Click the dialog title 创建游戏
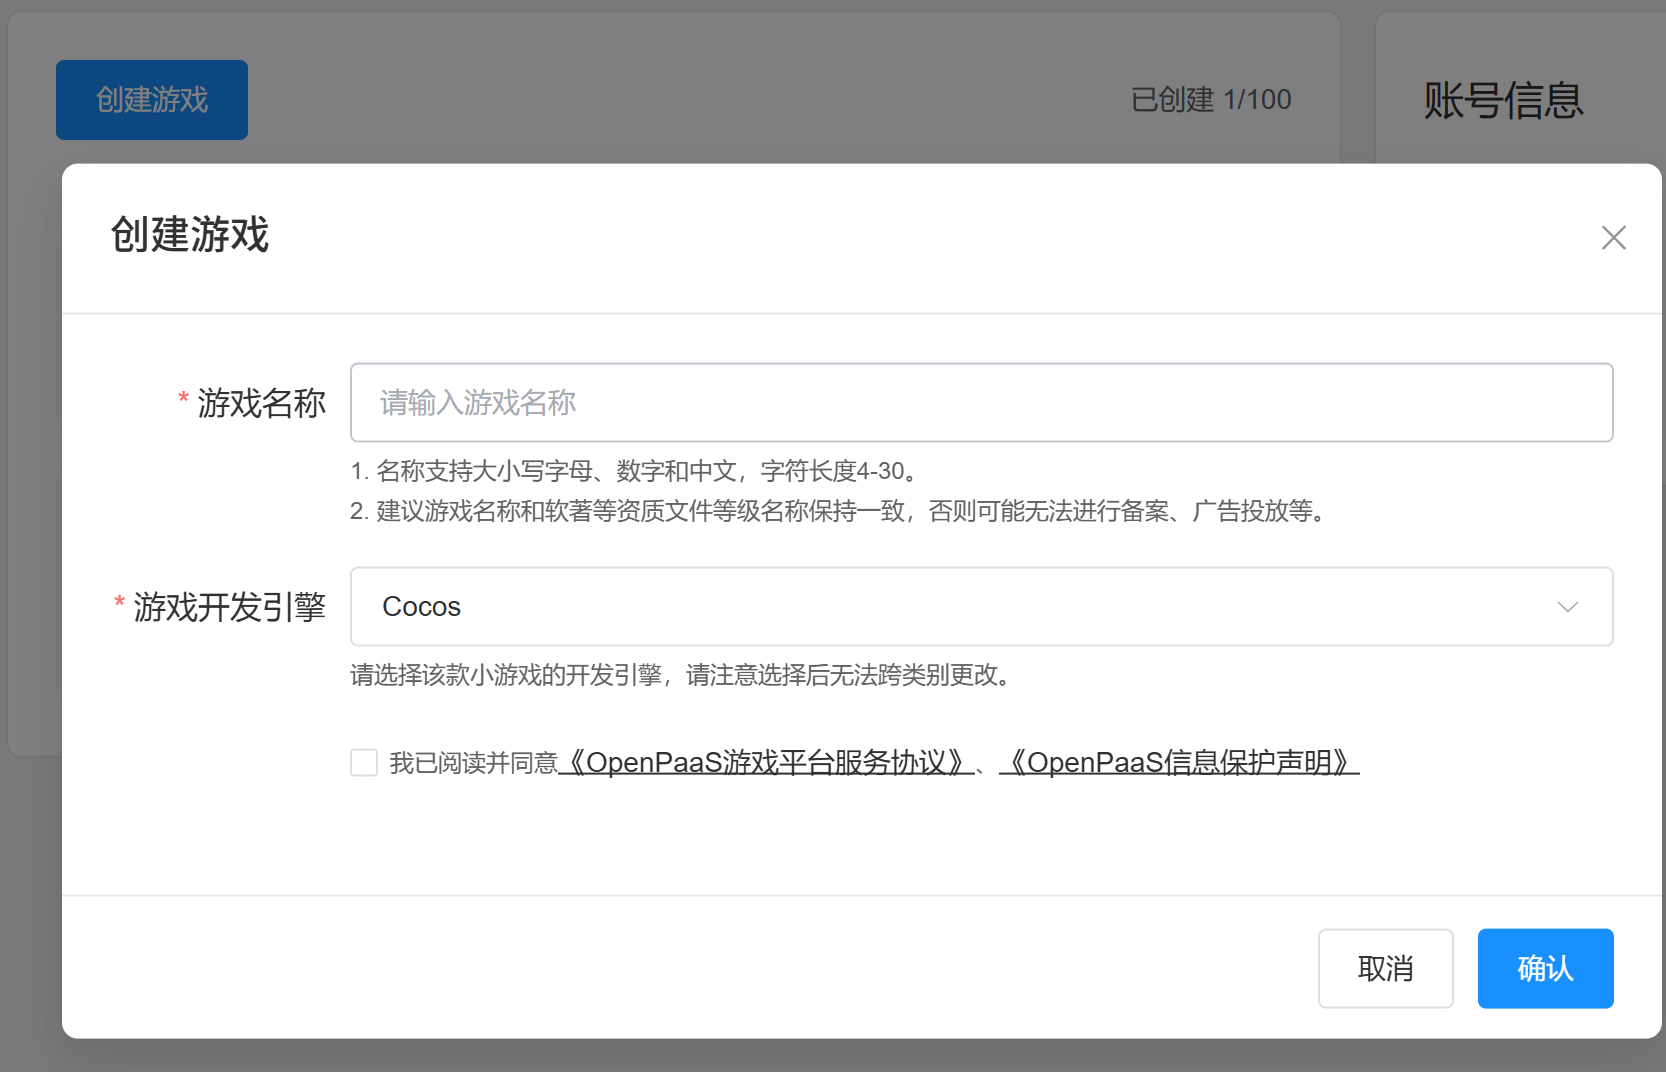The height and width of the screenshot is (1072, 1666). (x=190, y=235)
